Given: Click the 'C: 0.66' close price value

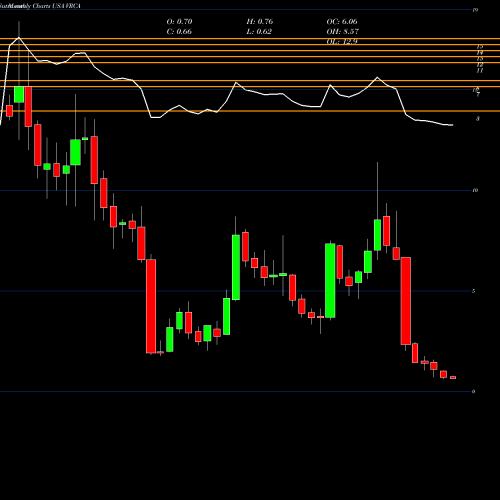Looking at the screenshot, I should click(x=179, y=32).
